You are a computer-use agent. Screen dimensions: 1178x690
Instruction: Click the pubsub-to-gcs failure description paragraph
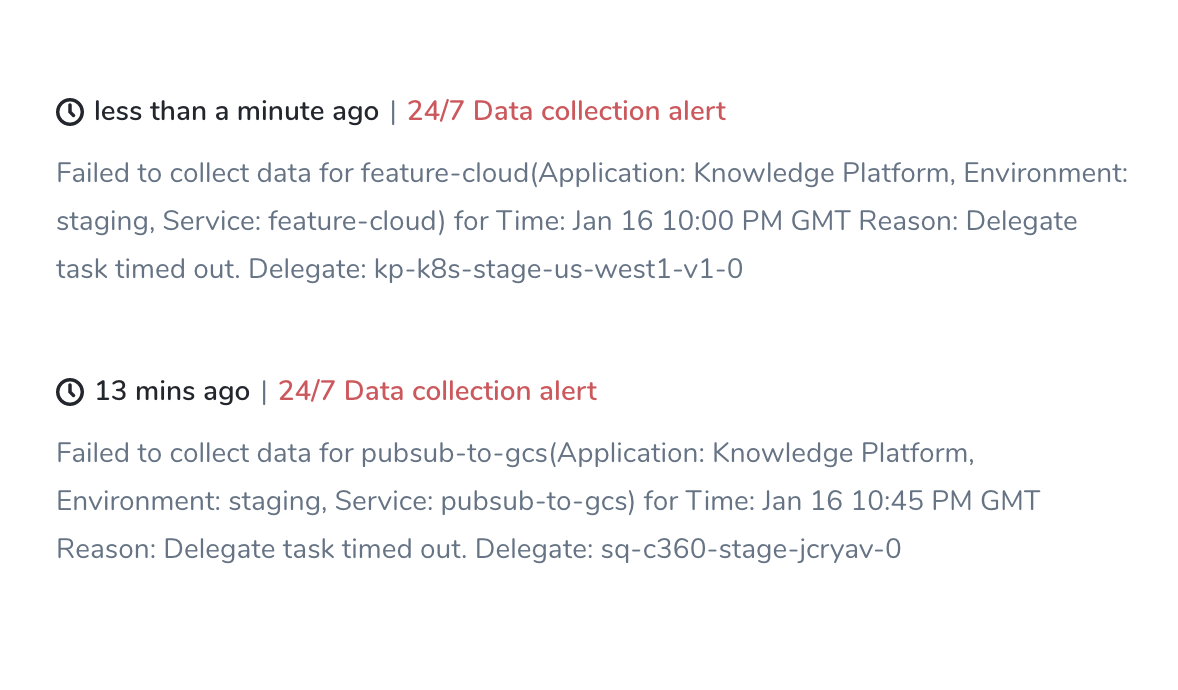point(548,501)
